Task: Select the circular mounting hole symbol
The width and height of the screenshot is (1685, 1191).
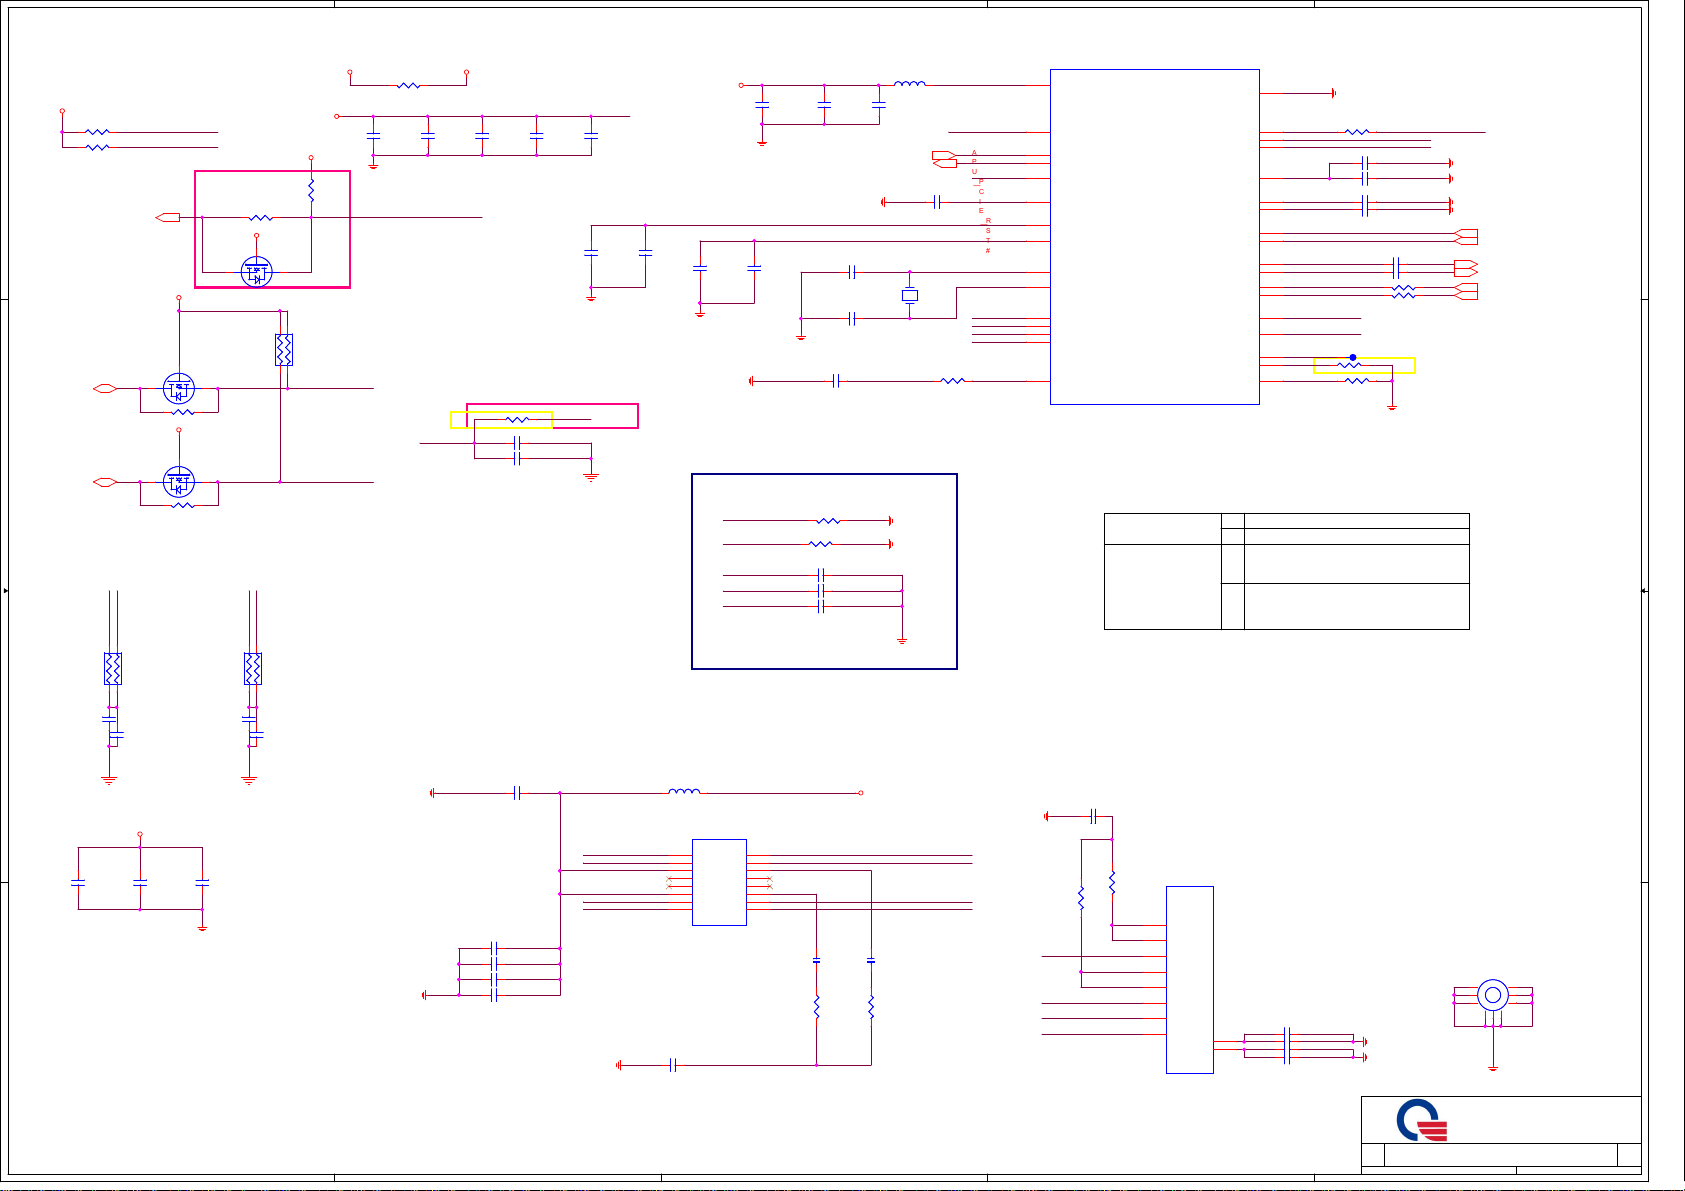Action: pyautogui.click(x=1493, y=995)
